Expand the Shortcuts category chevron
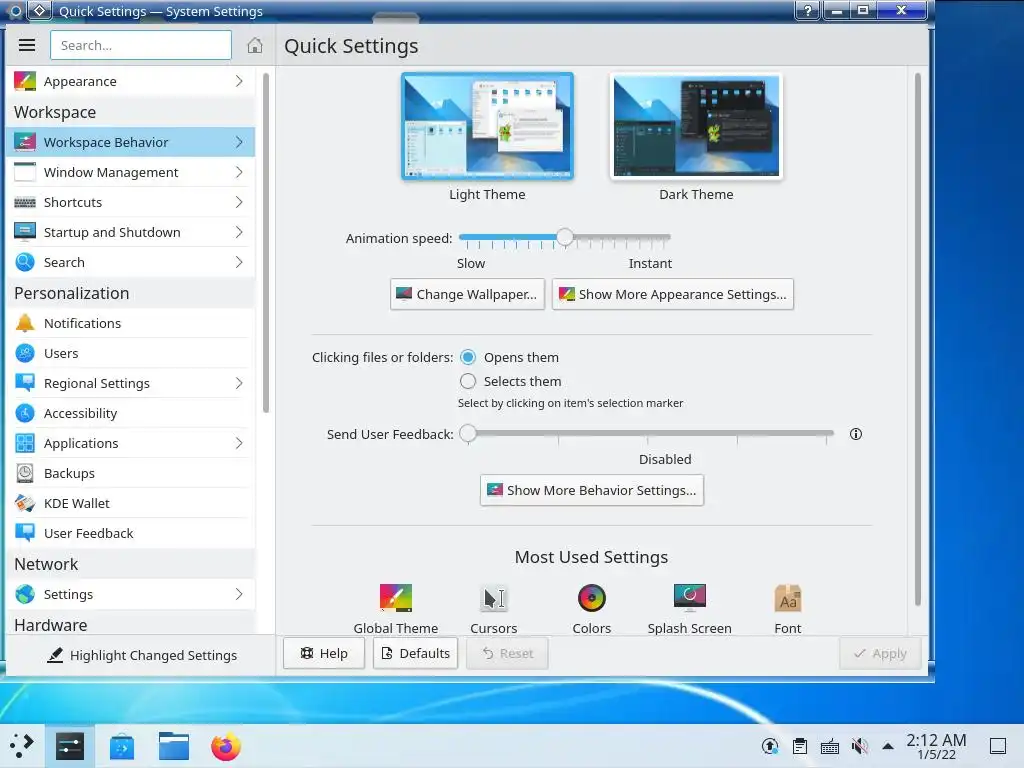This screenshot has width=1024, height=768. coord(239,202)
